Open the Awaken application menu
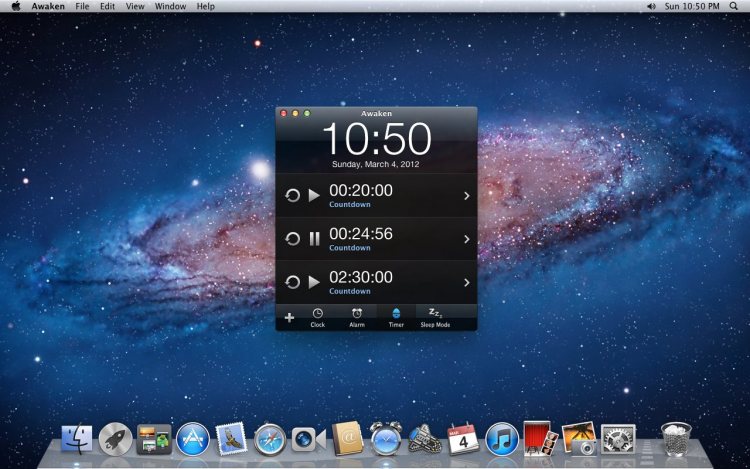 48,6
